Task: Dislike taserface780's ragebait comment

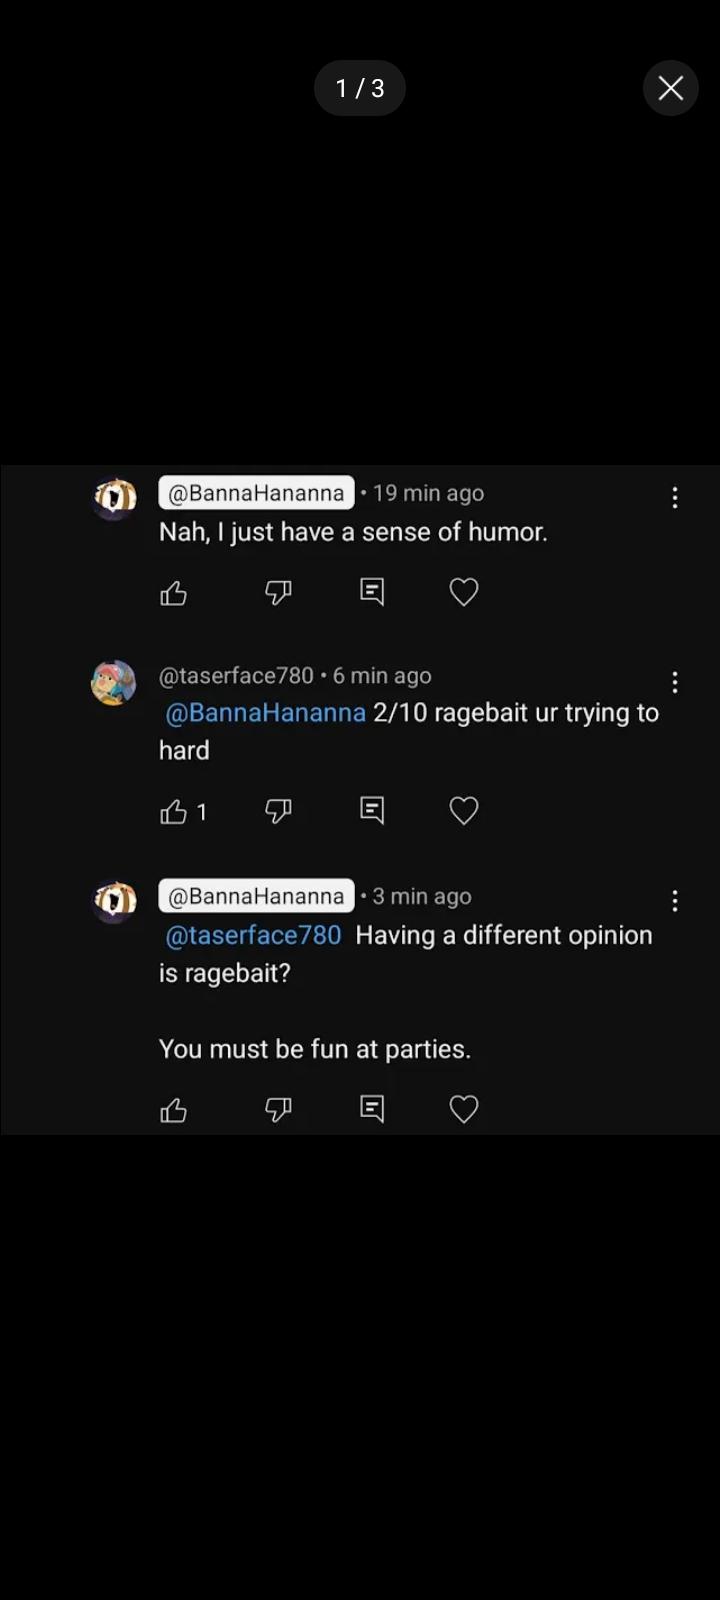Action: [278, 811]
